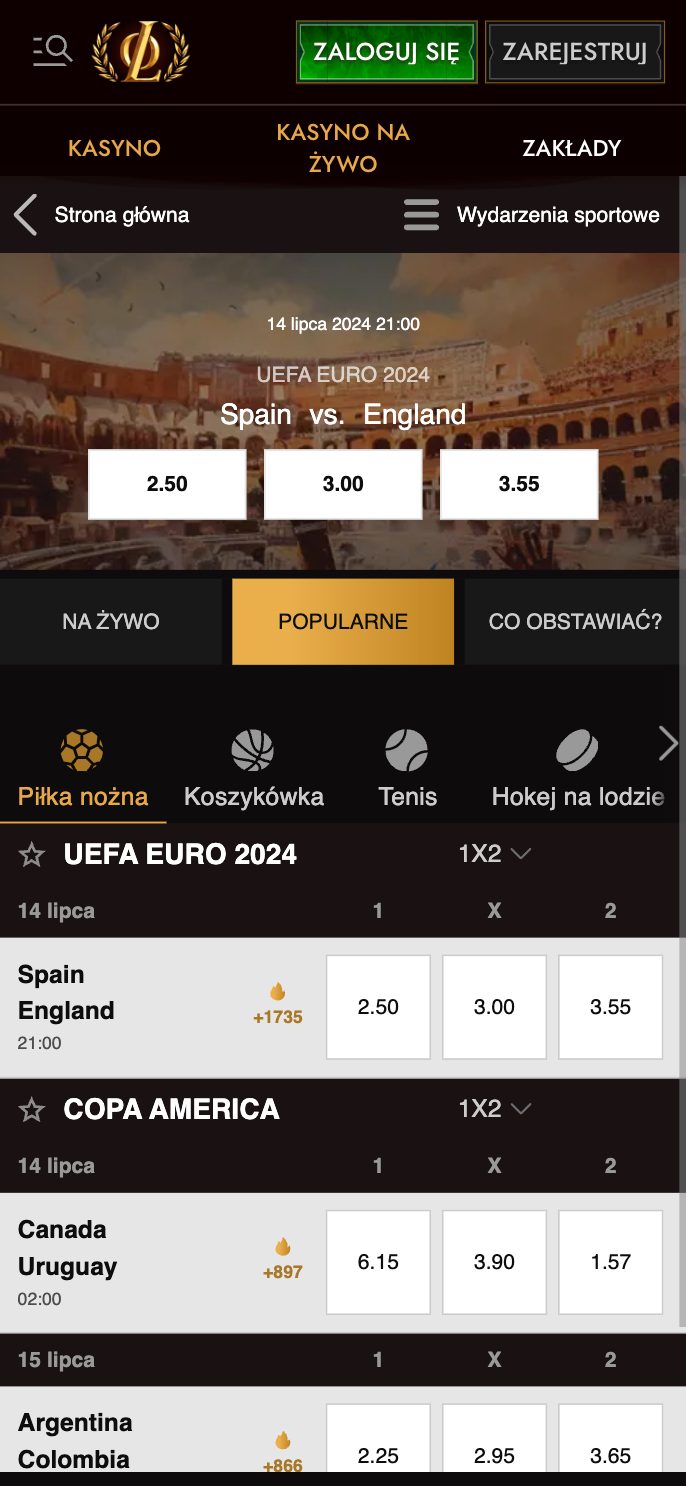Toggle the star to favorite UEFA EURO 2024
Screen dimensions: 686x1486
(33, 855)
